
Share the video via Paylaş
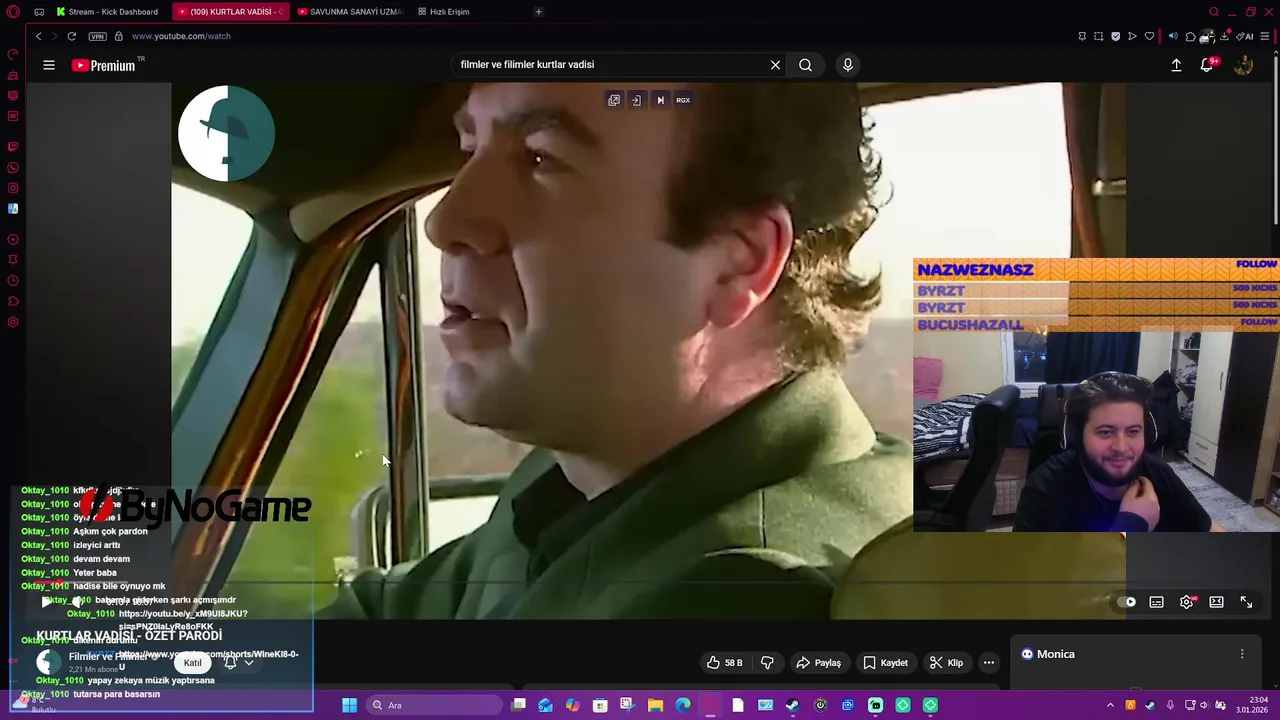(x=818, y=663)
